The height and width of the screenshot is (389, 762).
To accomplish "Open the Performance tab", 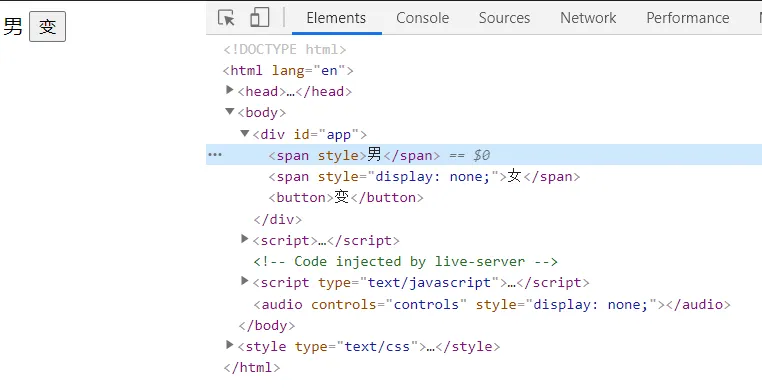I will 688,18.
